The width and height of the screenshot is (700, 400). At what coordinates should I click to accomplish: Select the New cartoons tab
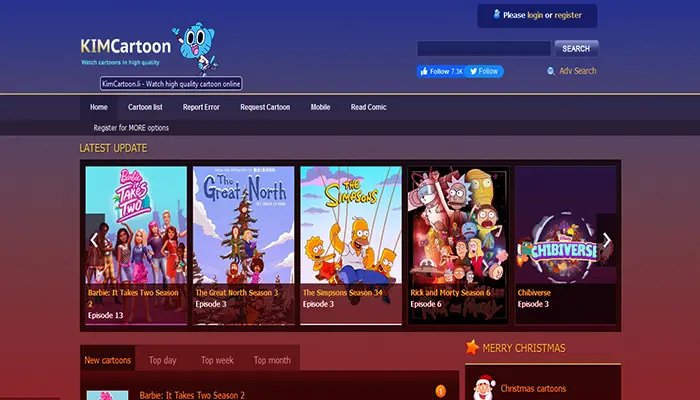[108, 360]
